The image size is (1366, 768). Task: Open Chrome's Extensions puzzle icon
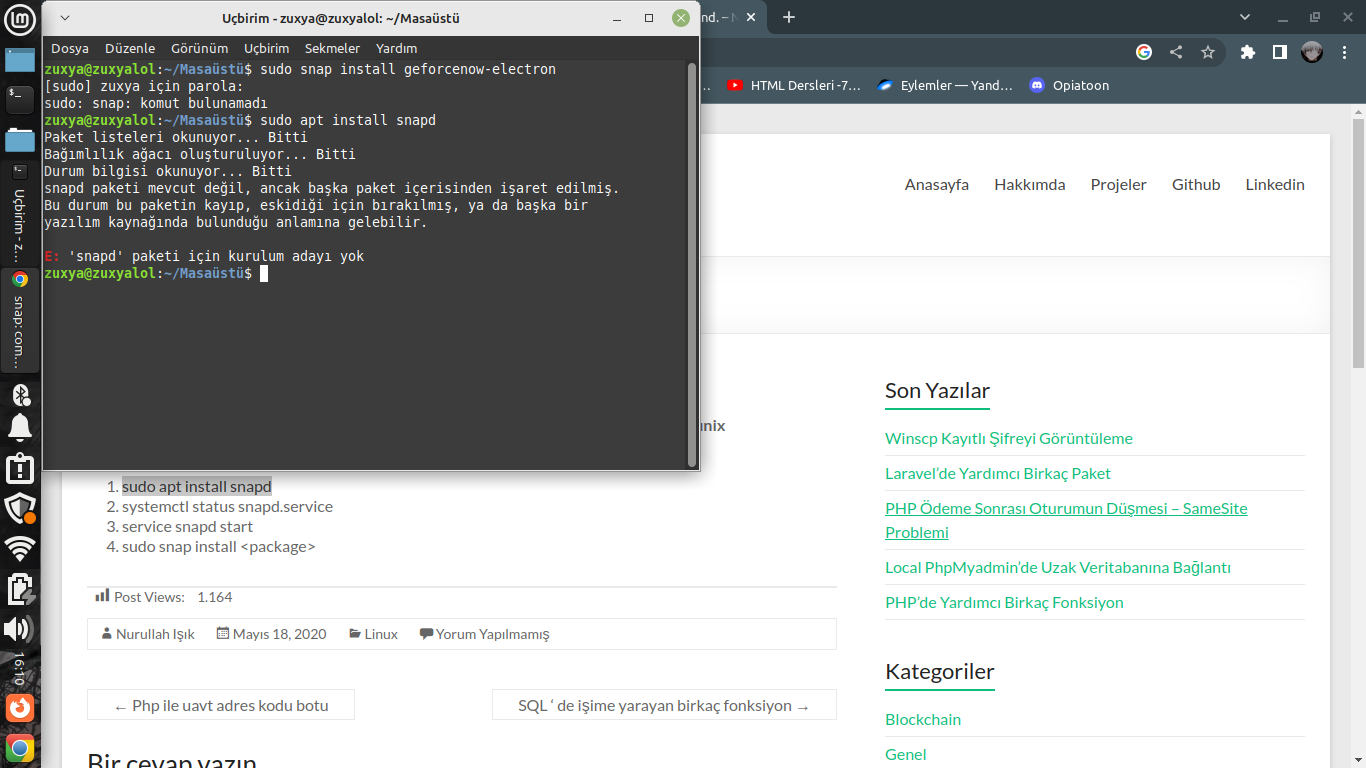pos(1248,52)
